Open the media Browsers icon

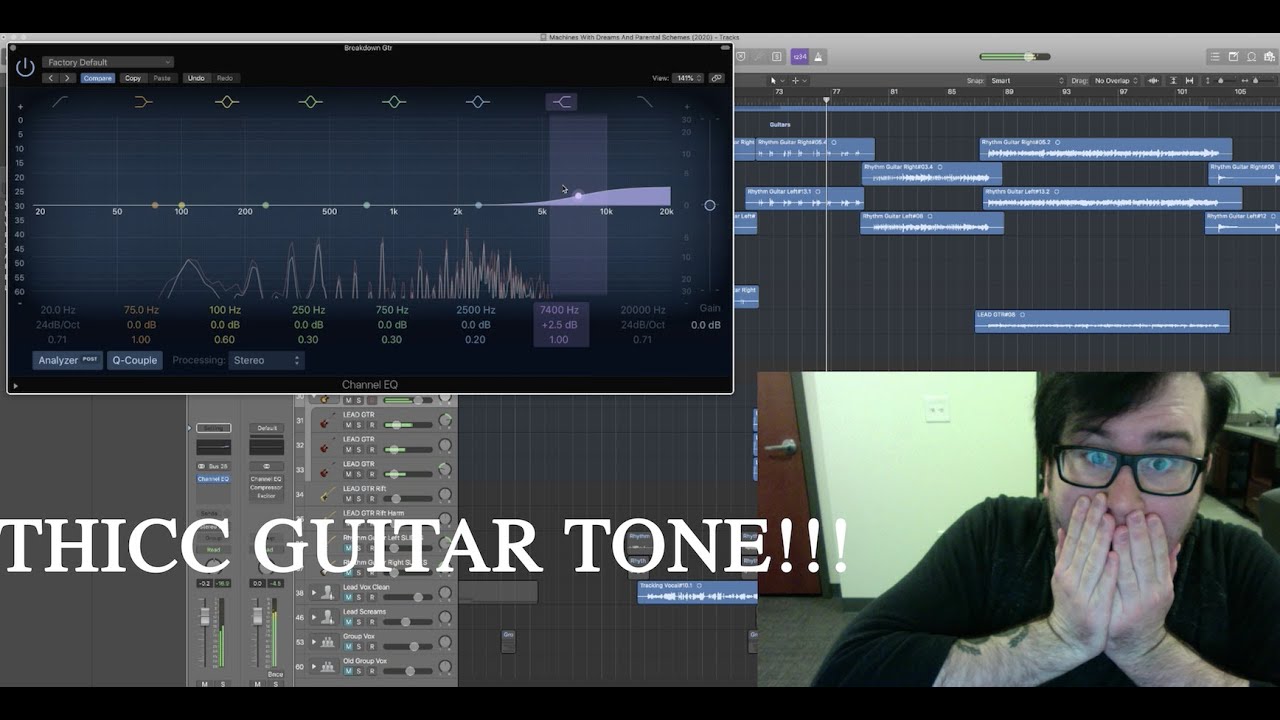pos(1268,57)
